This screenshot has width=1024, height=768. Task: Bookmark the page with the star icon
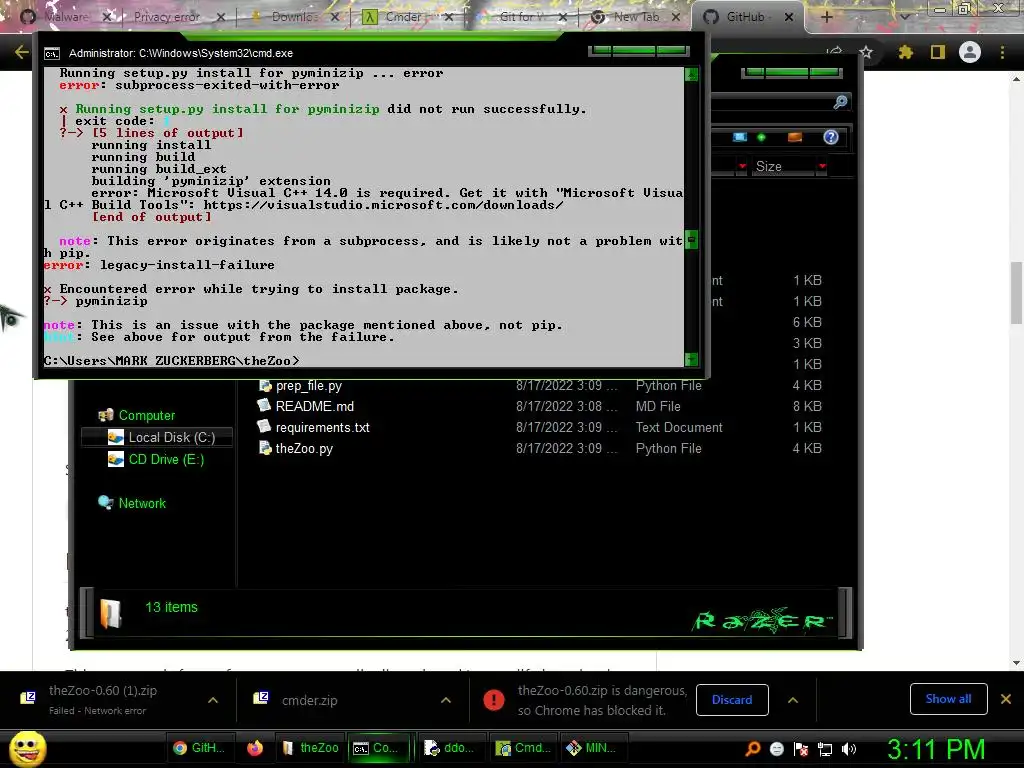[866, 52]
